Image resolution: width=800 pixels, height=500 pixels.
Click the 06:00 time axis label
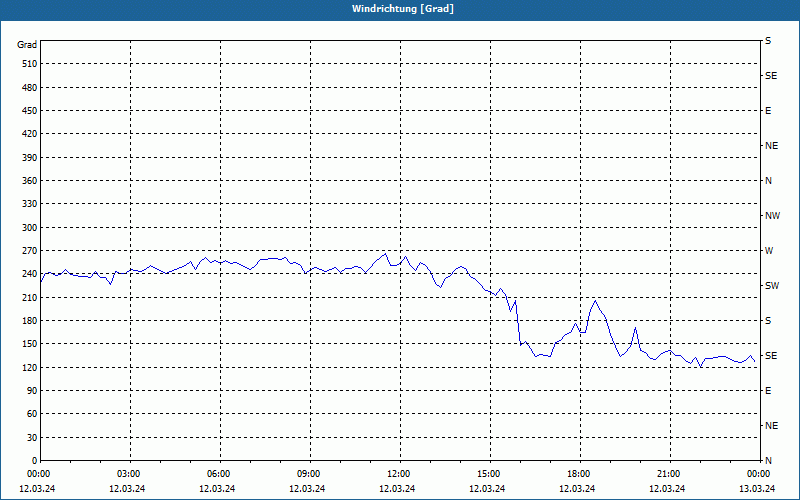[218, 474]
